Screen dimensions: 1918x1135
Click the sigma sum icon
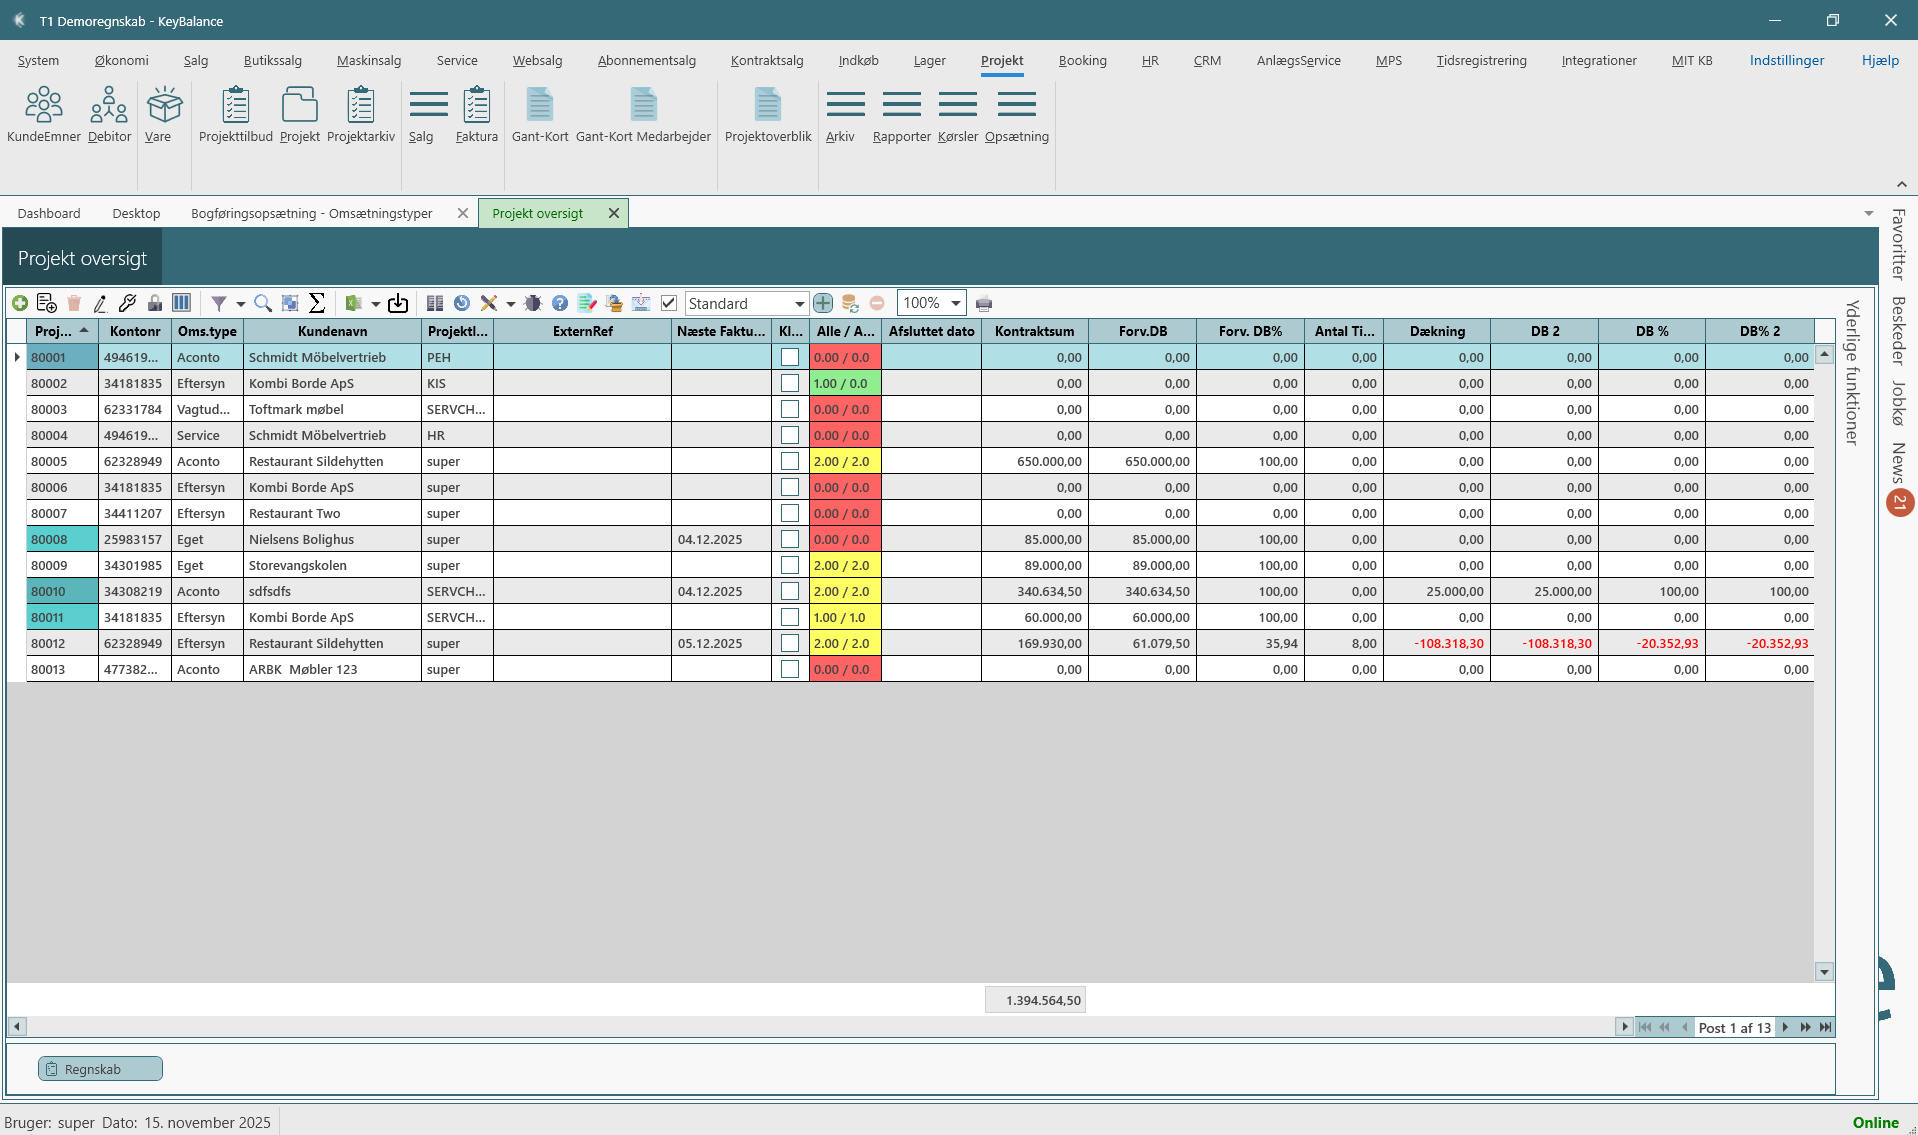click(317, 303)
